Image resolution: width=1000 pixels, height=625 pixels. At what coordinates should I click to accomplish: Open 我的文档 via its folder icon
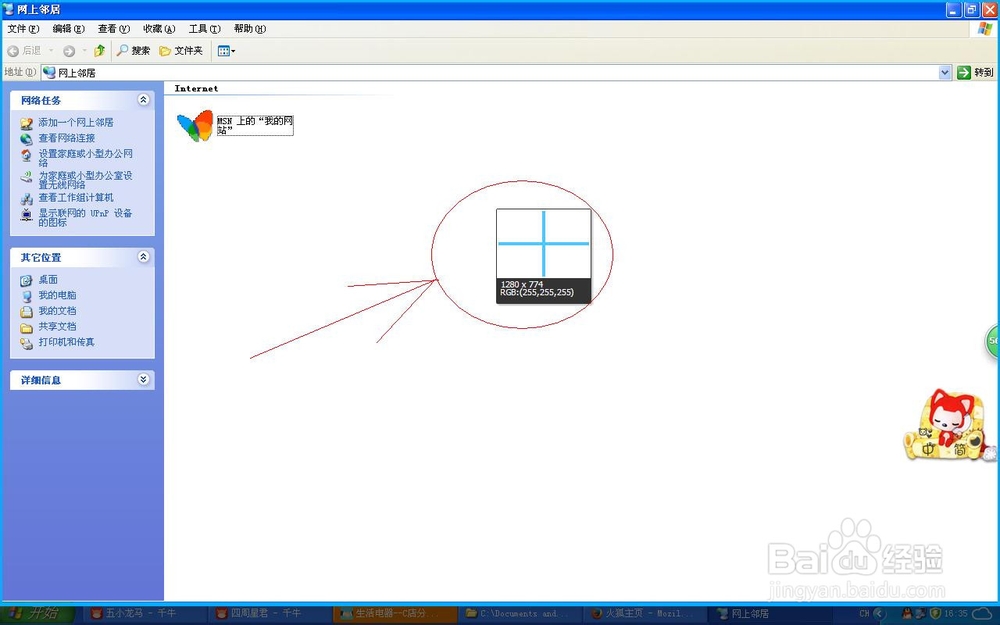[26, 311]
